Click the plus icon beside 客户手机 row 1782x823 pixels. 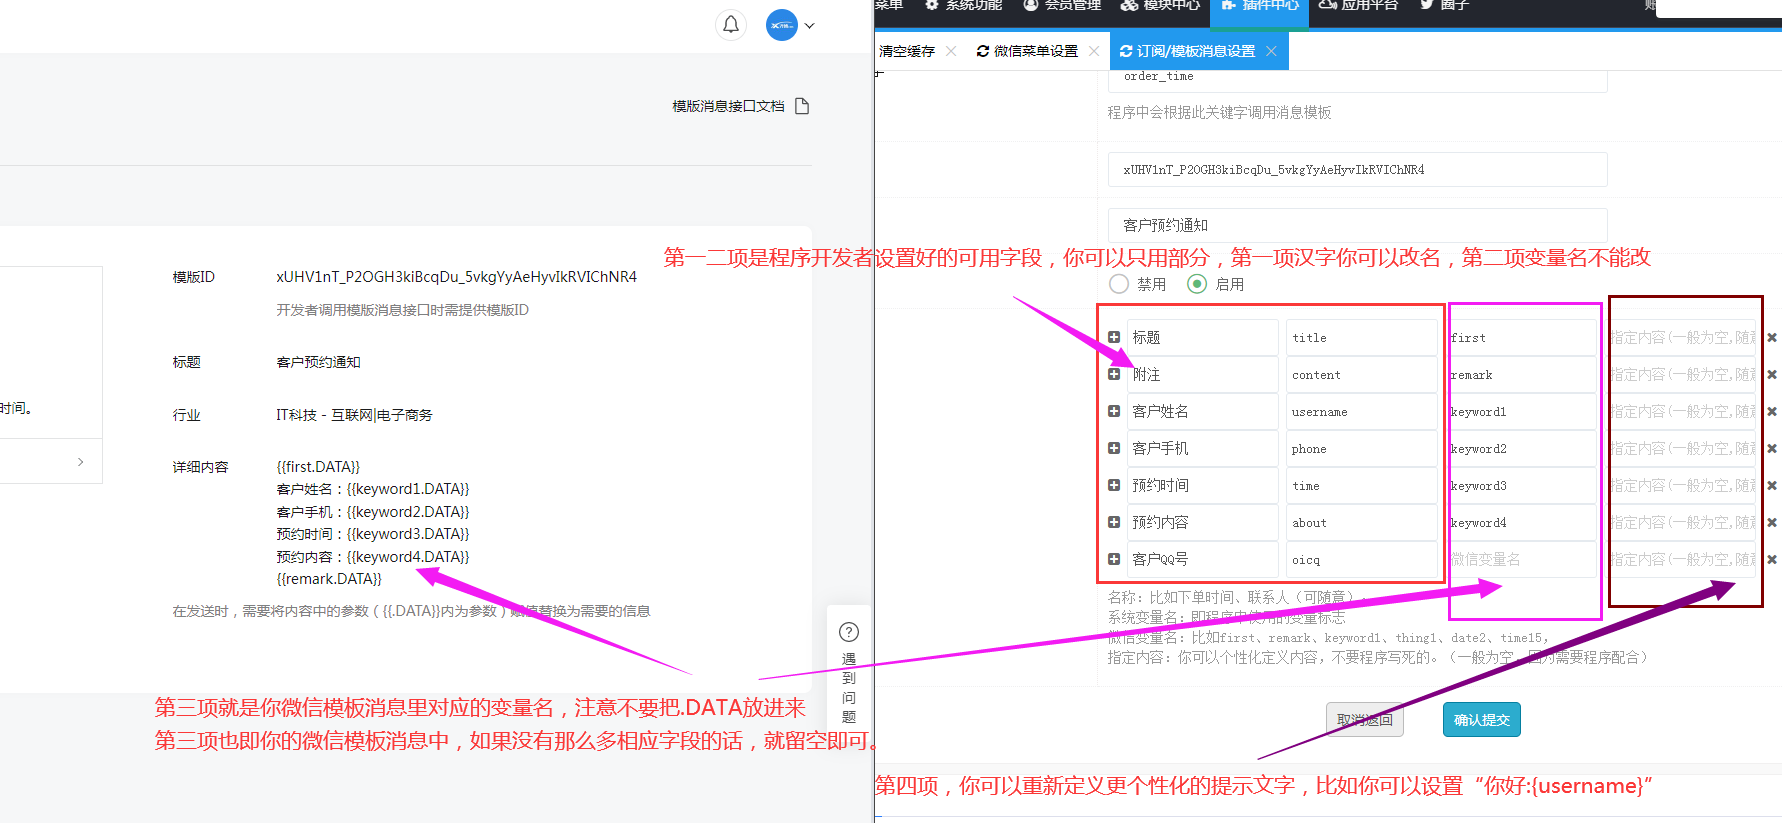pos(1114,449)
